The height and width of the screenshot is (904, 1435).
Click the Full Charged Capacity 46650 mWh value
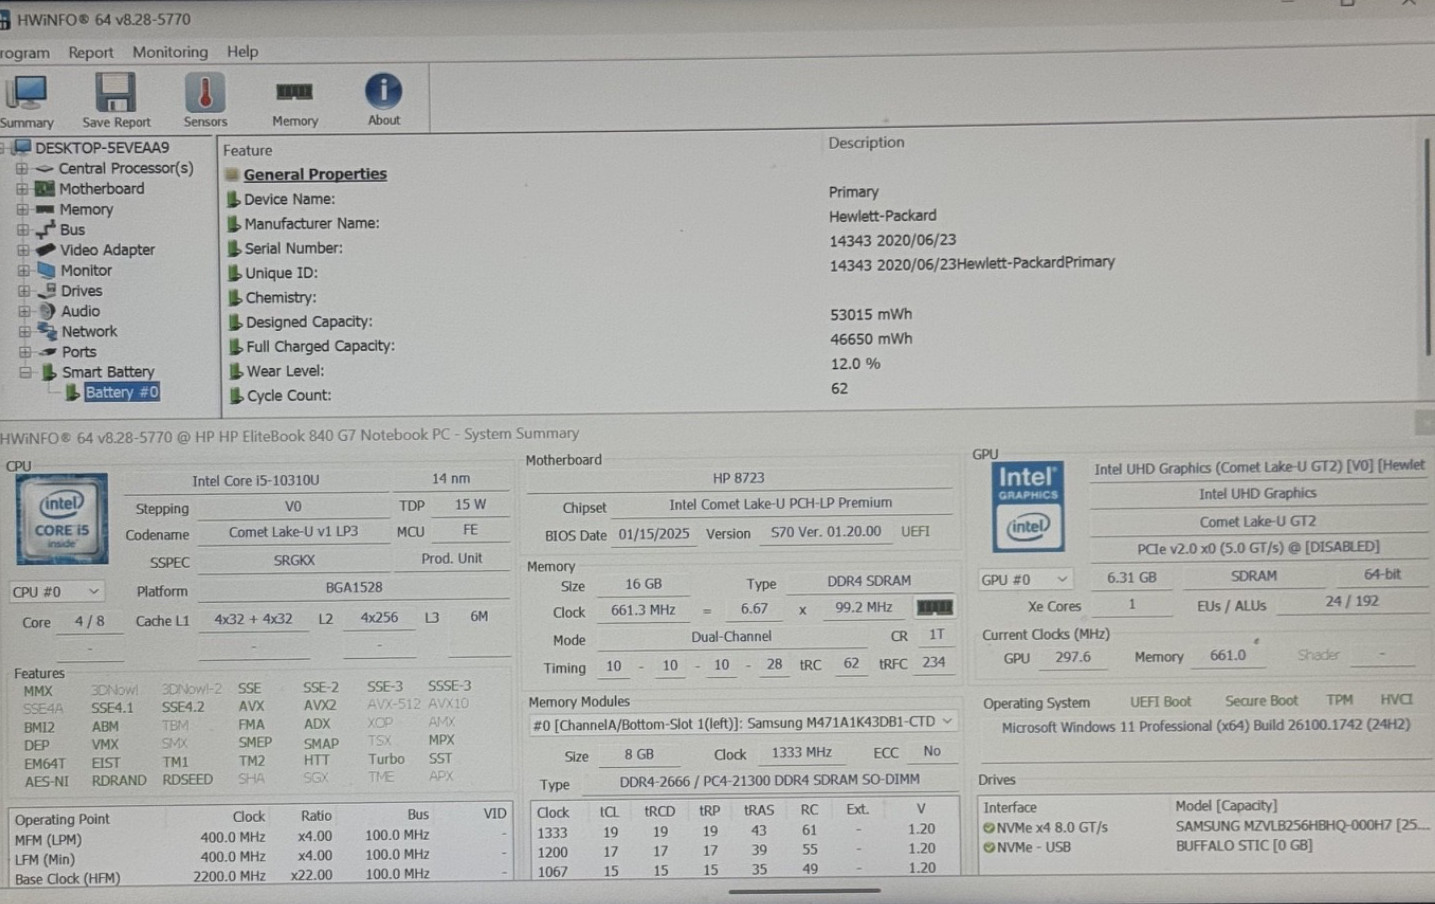[871, 339]
